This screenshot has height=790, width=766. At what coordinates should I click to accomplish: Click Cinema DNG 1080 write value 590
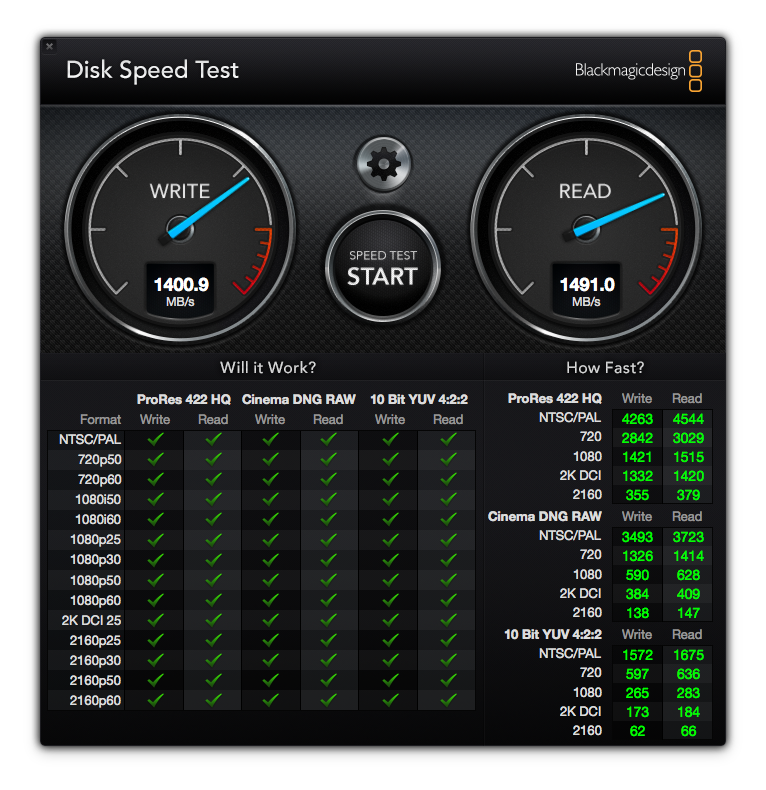637,575
